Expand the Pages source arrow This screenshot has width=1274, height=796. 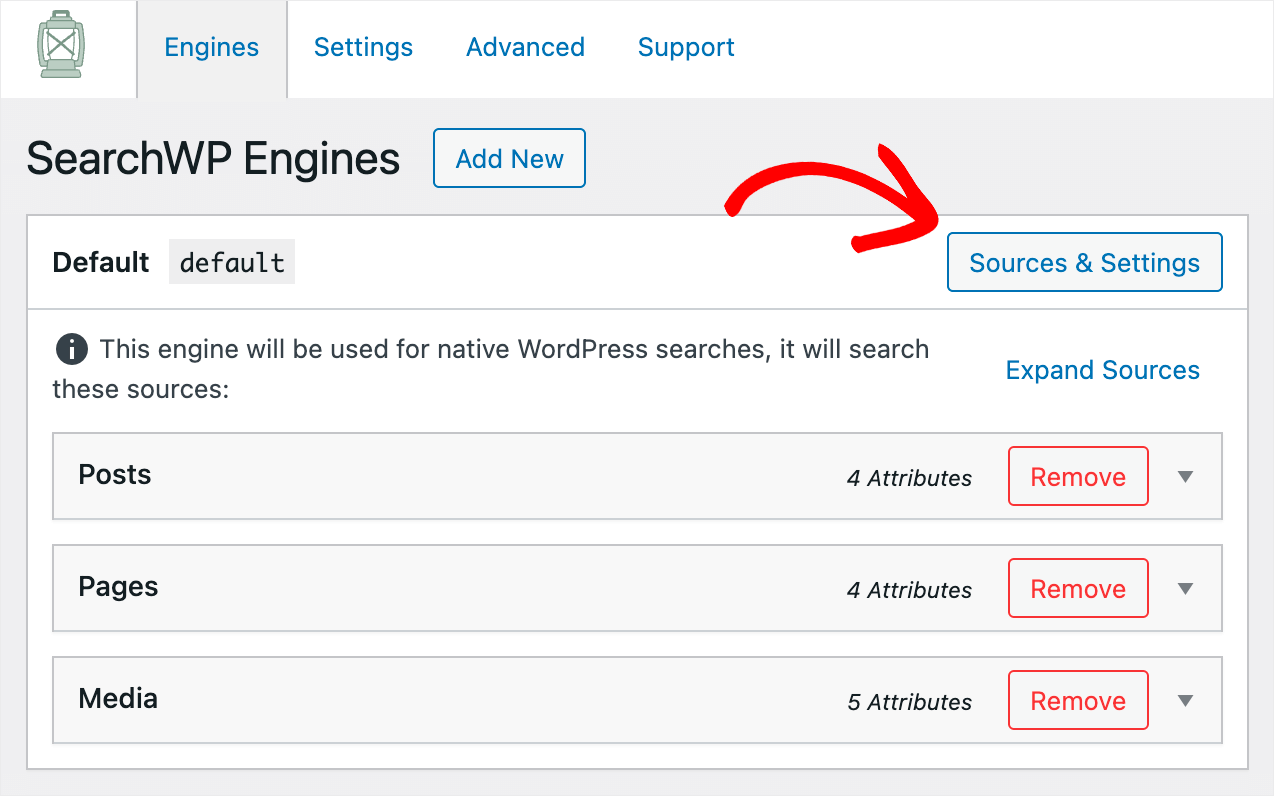point(1186,589)
